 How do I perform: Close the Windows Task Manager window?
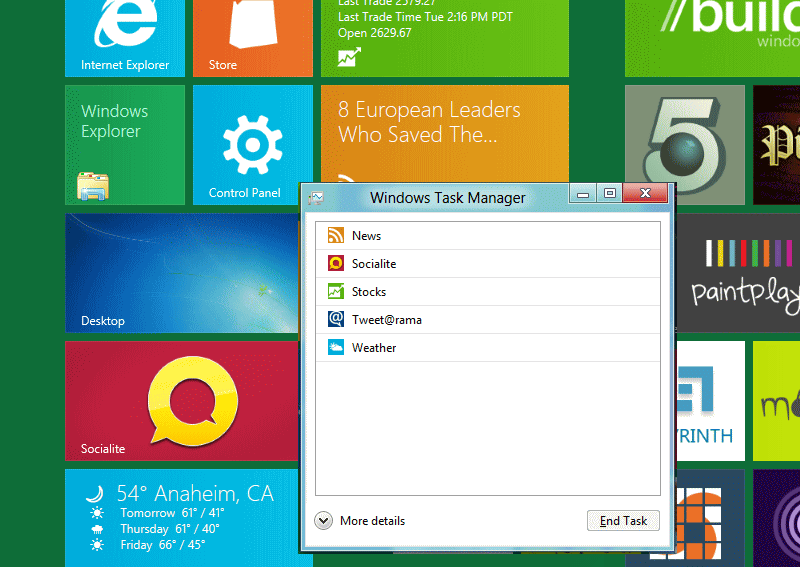(645, 193)
